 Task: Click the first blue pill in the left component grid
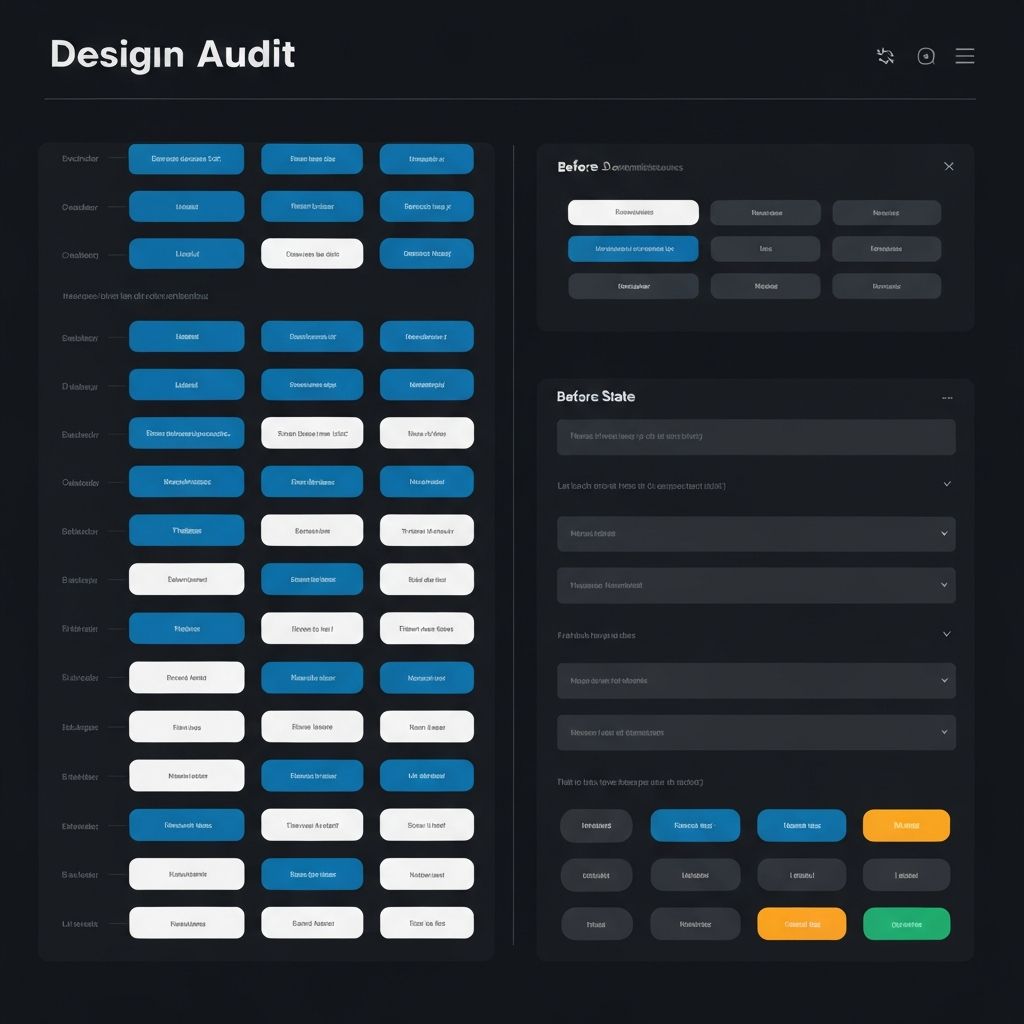pyautogui.click(x=186, y=158)
